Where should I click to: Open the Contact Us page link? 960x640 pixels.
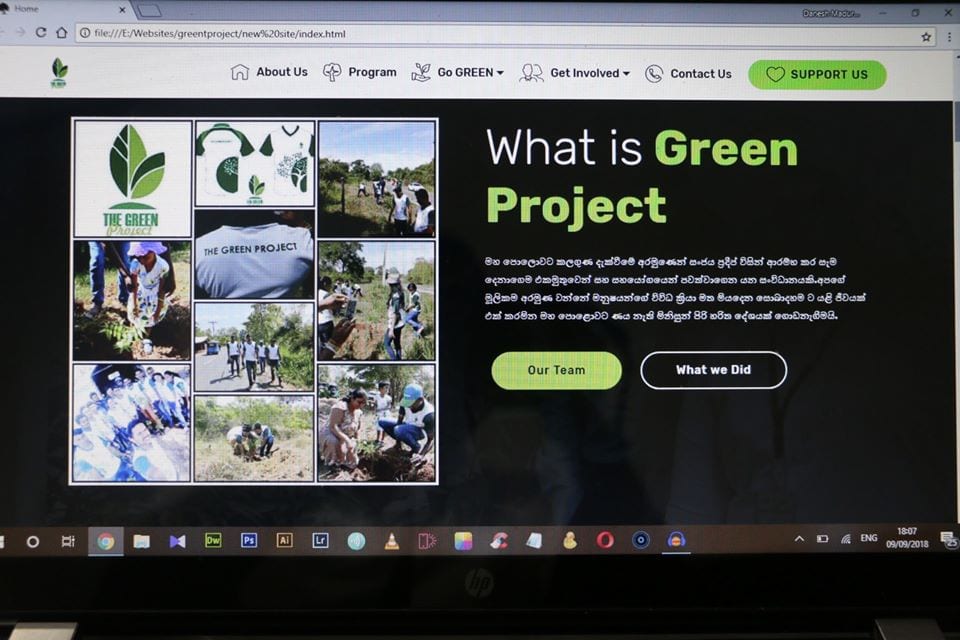[x=689, y=73]
